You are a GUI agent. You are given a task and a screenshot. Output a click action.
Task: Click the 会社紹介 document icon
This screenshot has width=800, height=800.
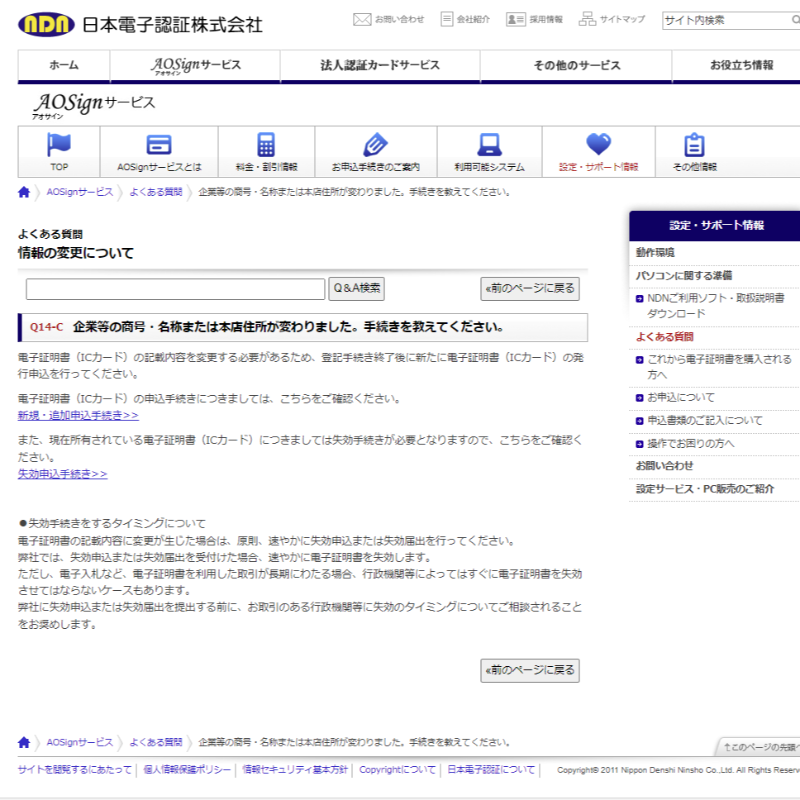[x=446, y=19]
